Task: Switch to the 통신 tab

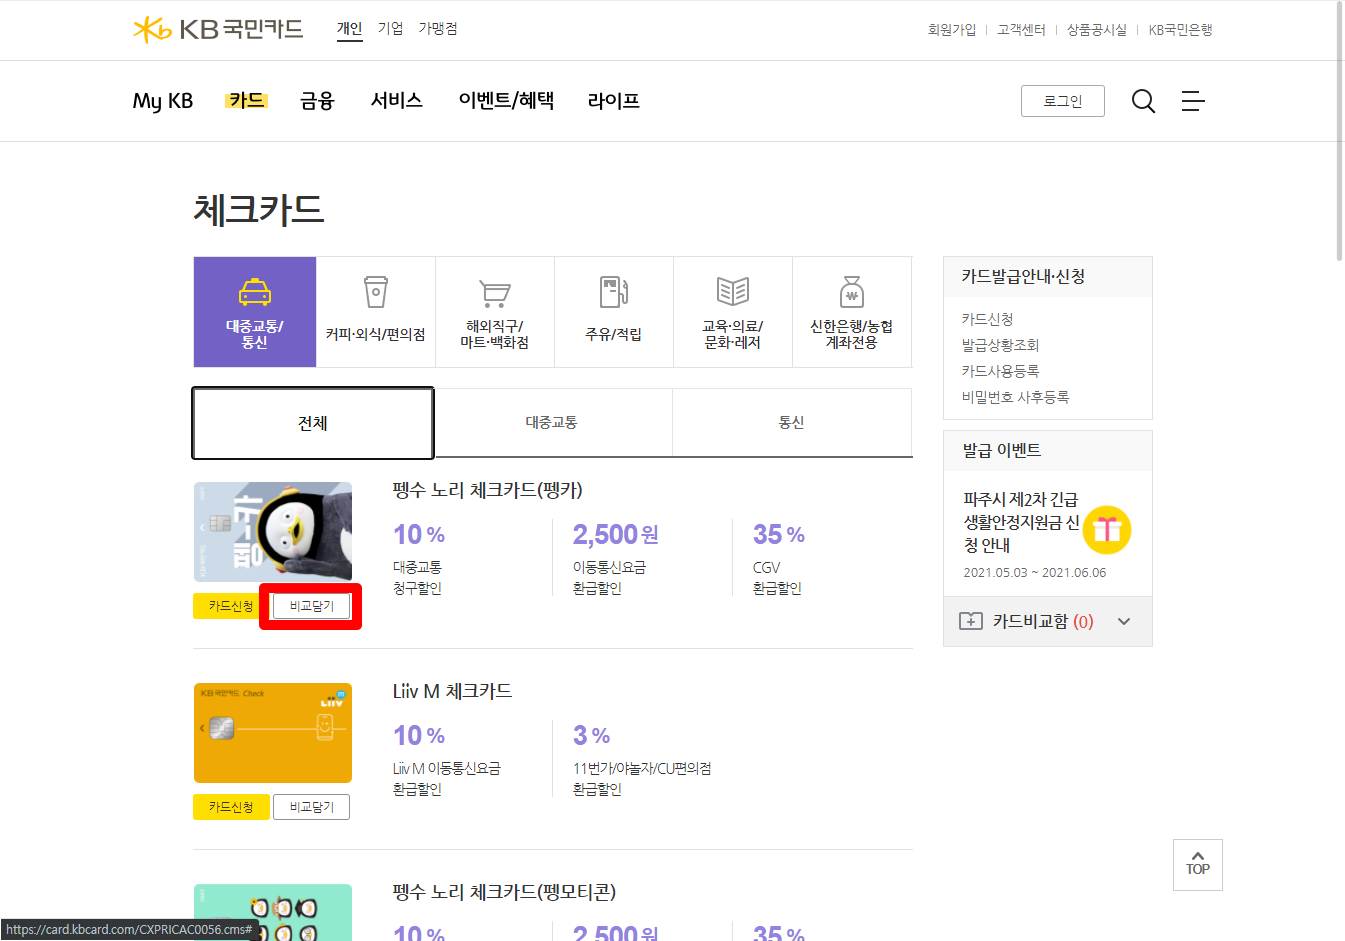Action: pos(792,422)
